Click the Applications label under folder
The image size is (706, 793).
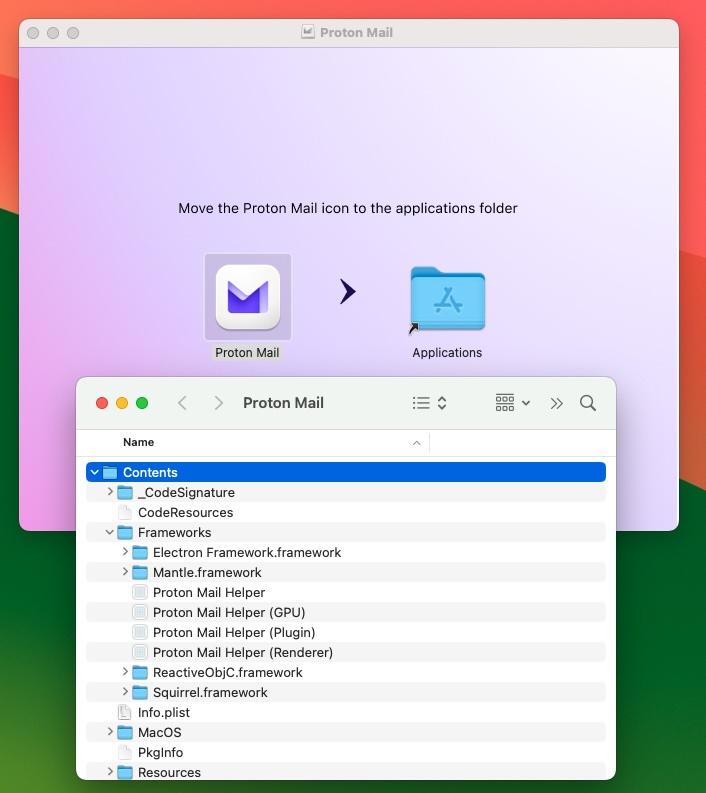pyautogui.click(x=447, y=353)
